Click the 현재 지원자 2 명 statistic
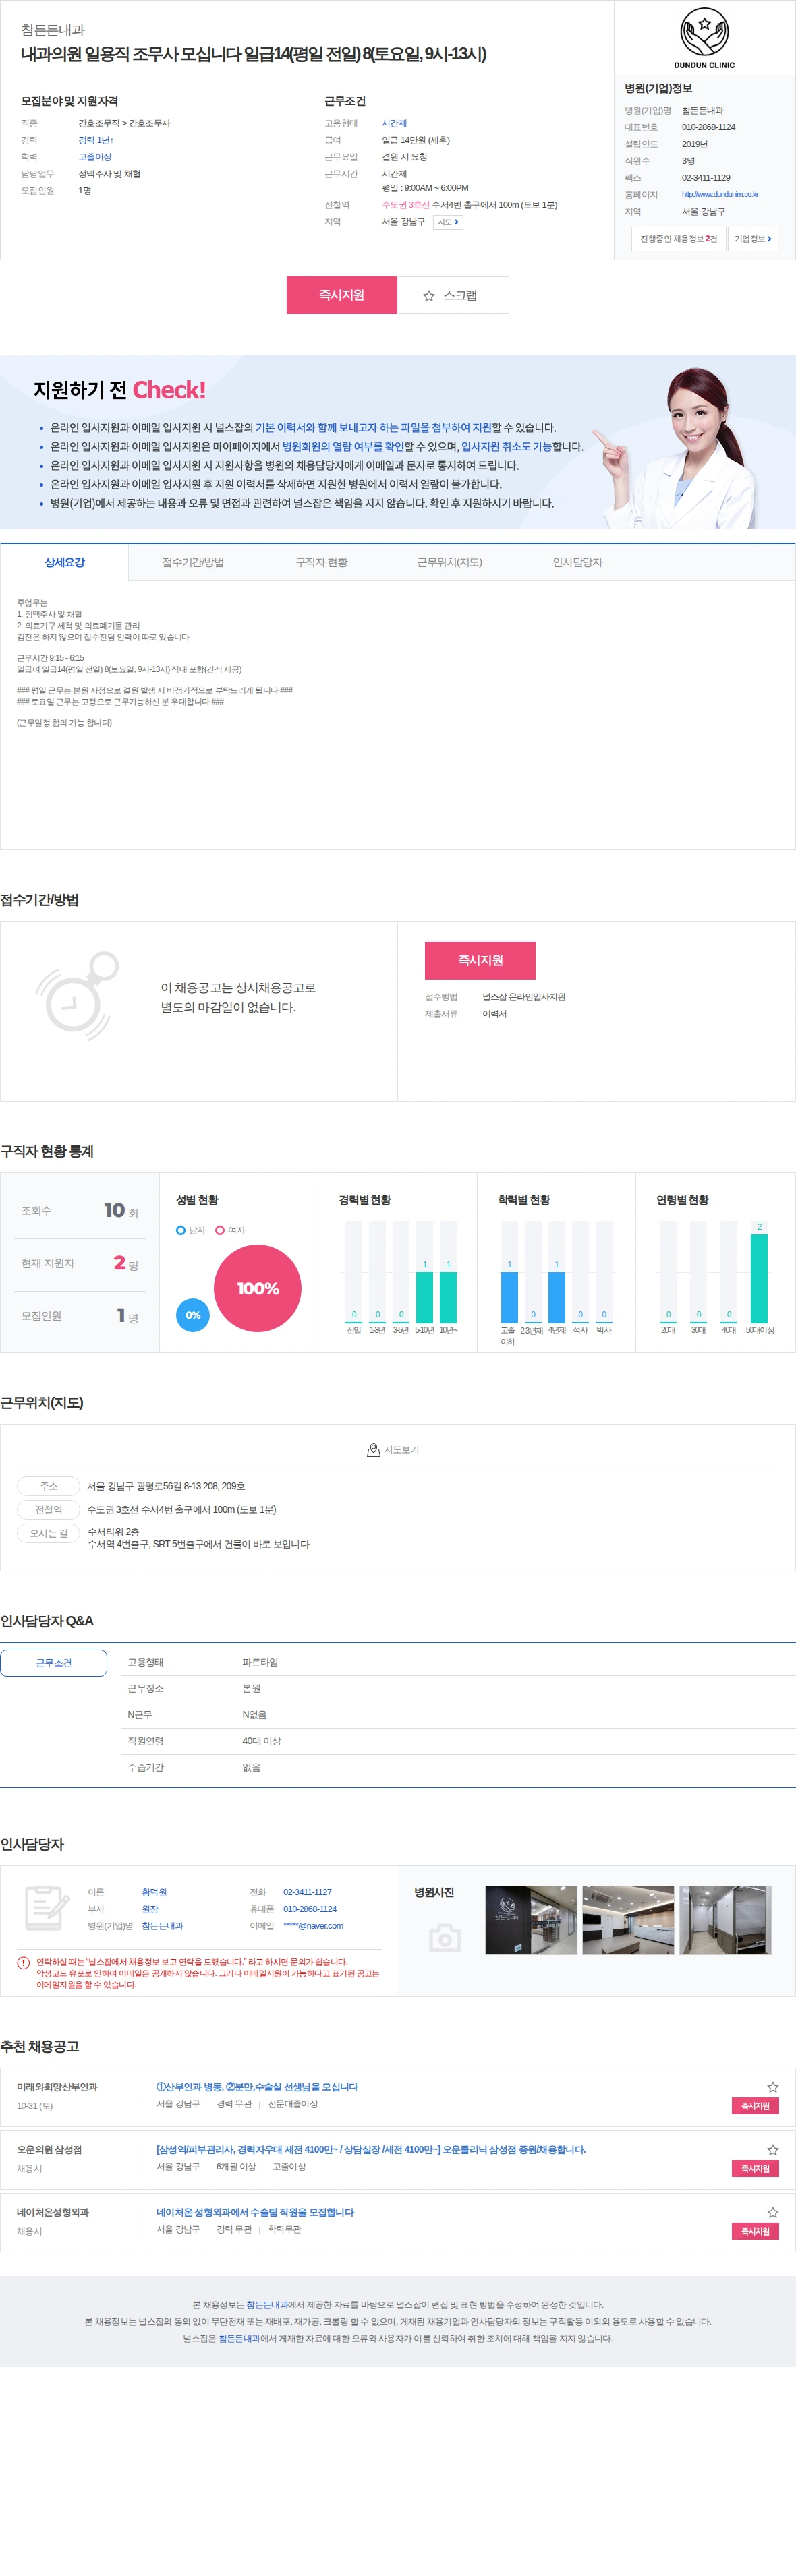Viewport: 796px width, 2576px height. click(x=80, y=1263)
